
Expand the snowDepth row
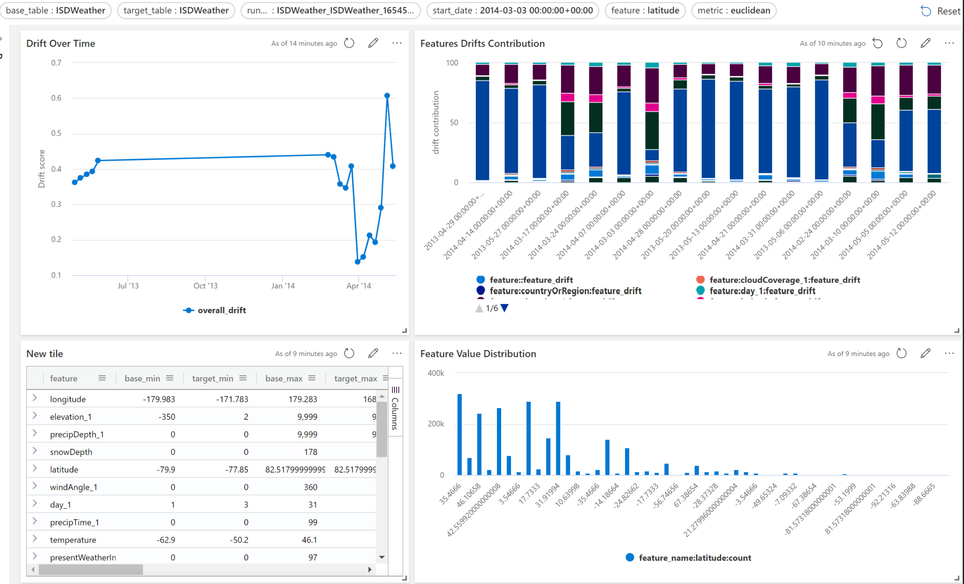click(x=35, y=451)
